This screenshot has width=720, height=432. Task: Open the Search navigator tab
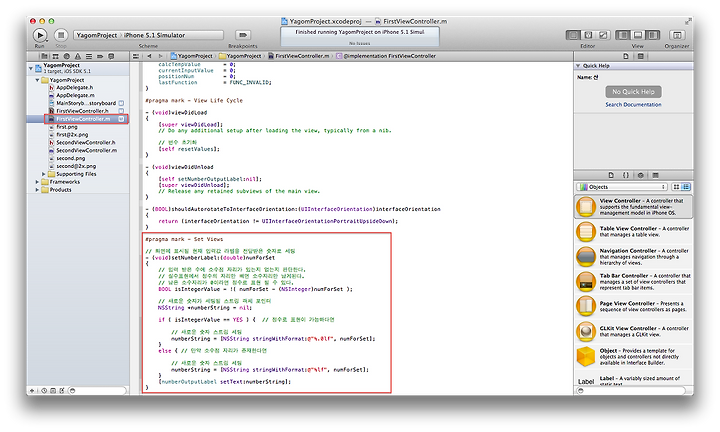coord(67,56)
